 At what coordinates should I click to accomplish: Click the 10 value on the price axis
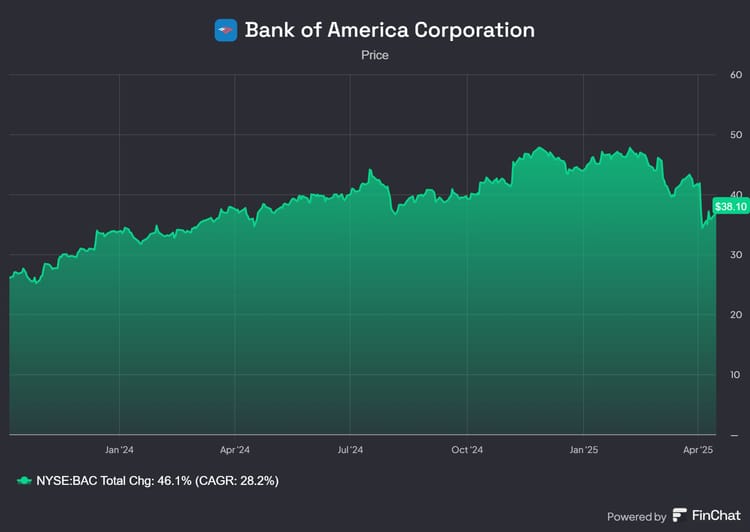pyautogui.click(x=736, y=375)
